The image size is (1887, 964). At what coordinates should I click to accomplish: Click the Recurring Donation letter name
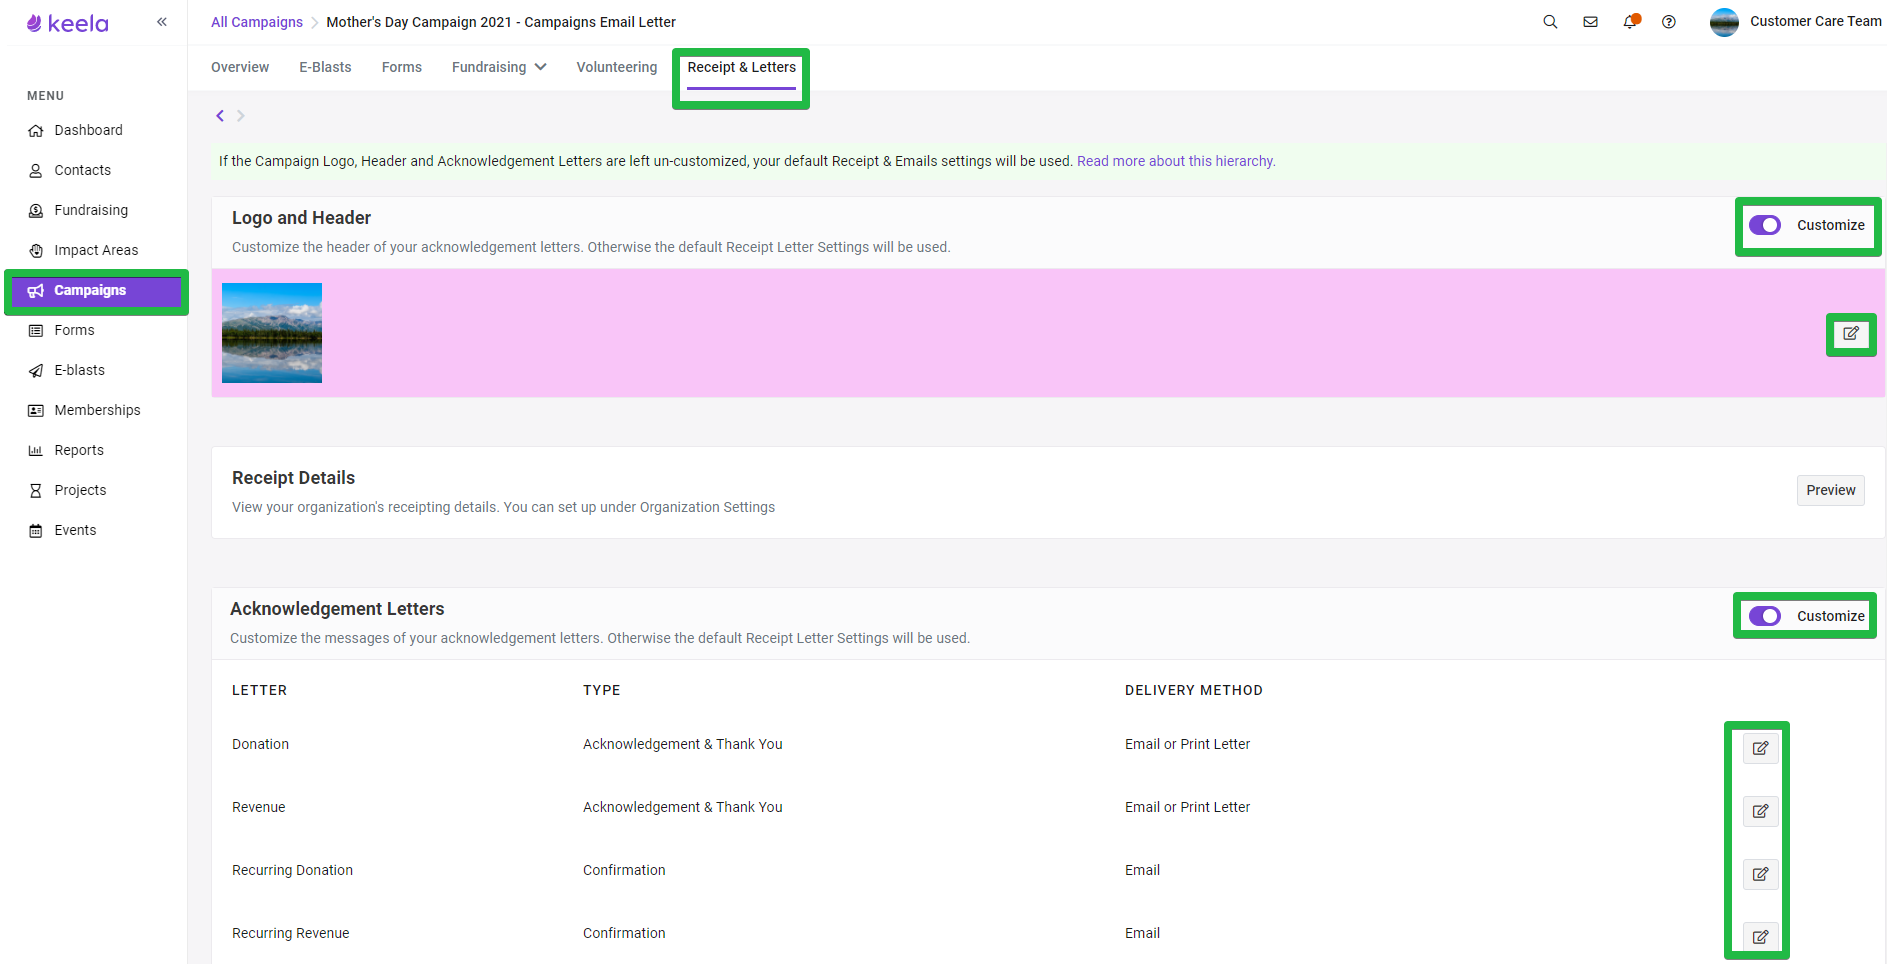click(292, 870)
